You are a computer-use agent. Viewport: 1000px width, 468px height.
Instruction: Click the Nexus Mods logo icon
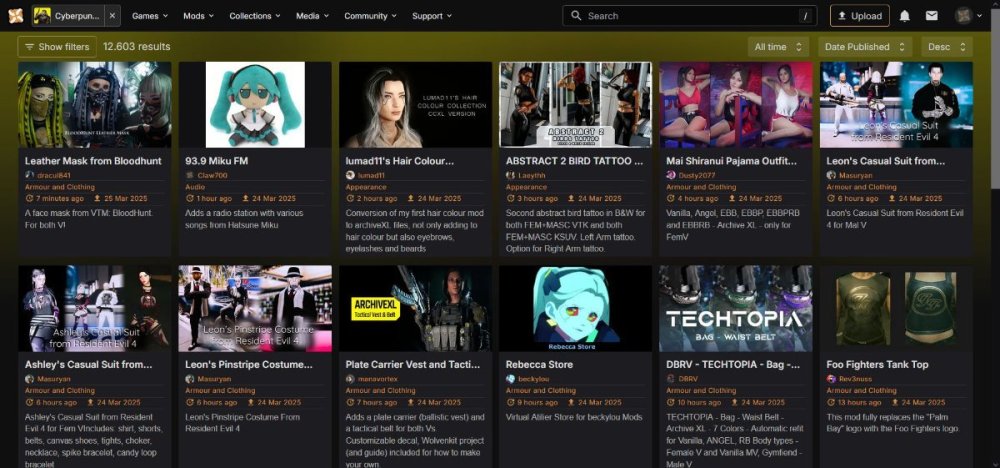tap(15, 15)
